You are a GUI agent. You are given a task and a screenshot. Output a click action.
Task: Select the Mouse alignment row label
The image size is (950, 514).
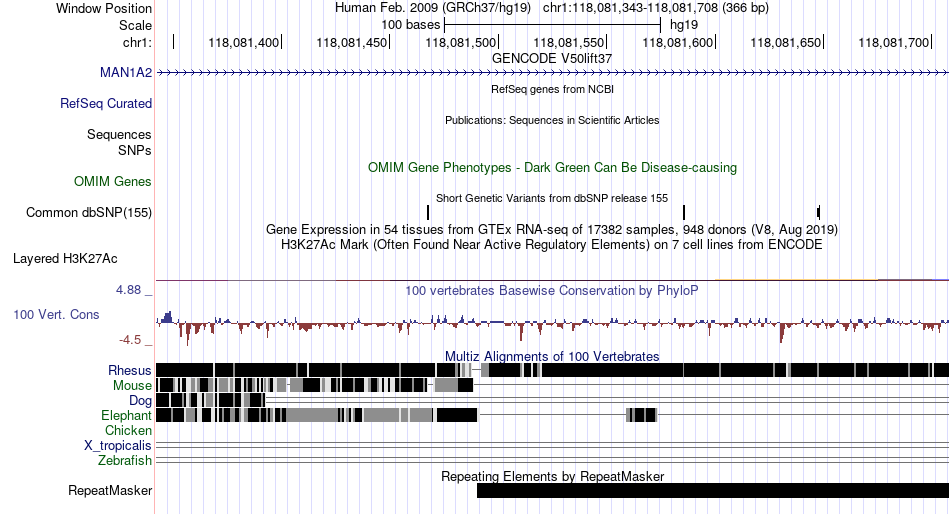[x=132, y=386]
